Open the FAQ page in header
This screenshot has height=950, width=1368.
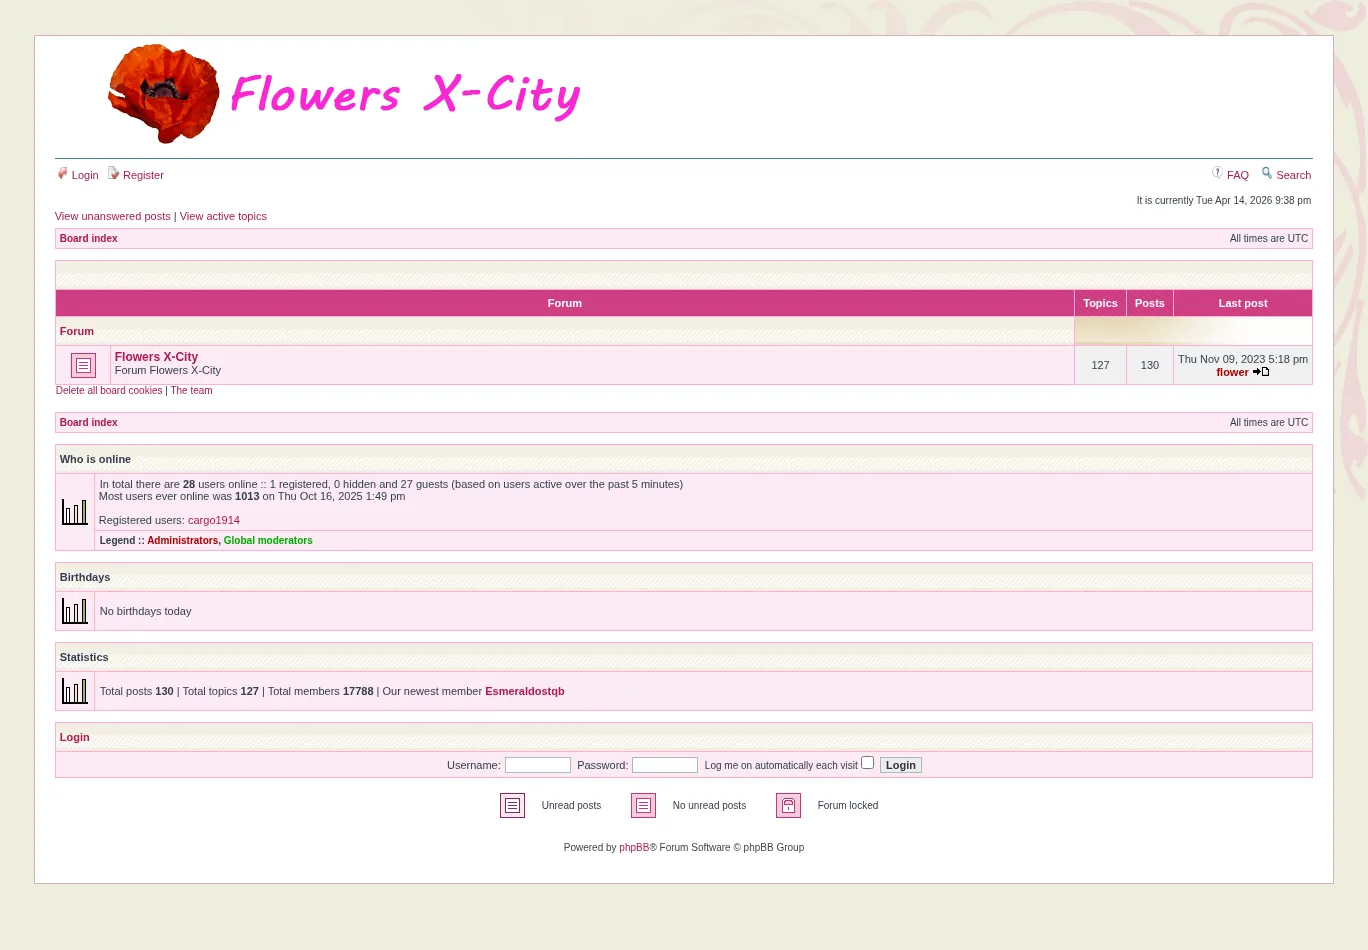1237,175
